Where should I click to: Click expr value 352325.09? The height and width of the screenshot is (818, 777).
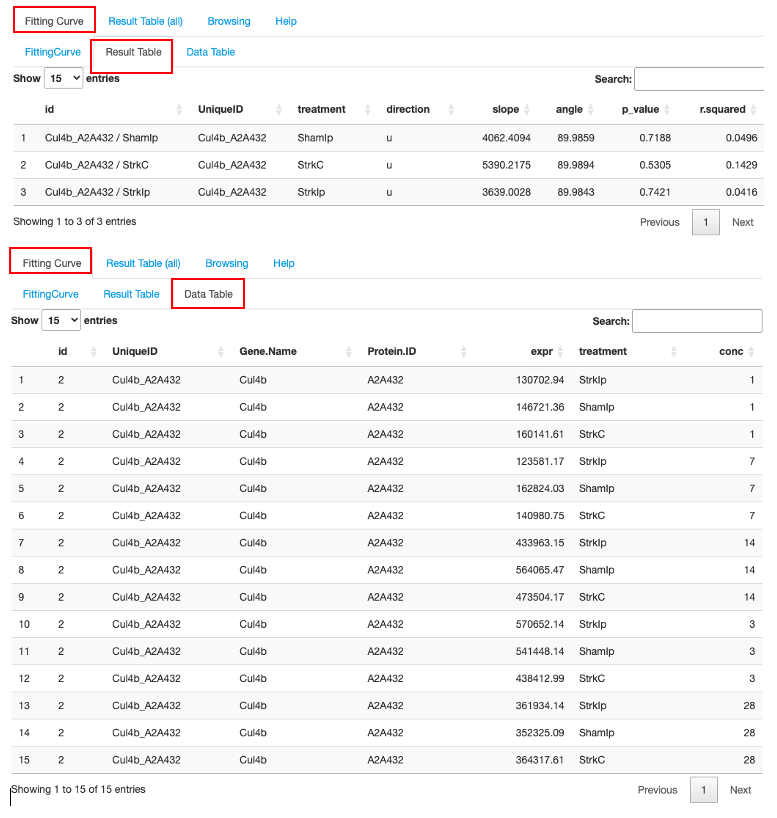[540, 732]
